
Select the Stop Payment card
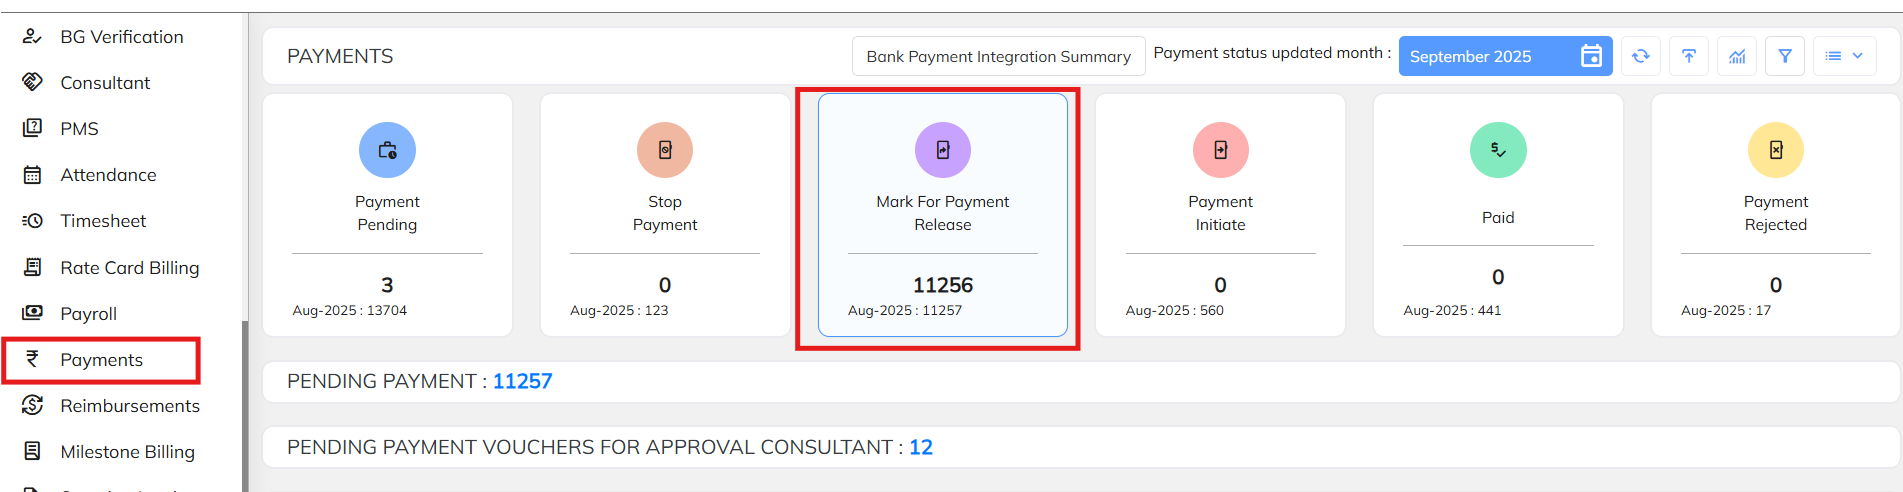(x=665, y=214)
